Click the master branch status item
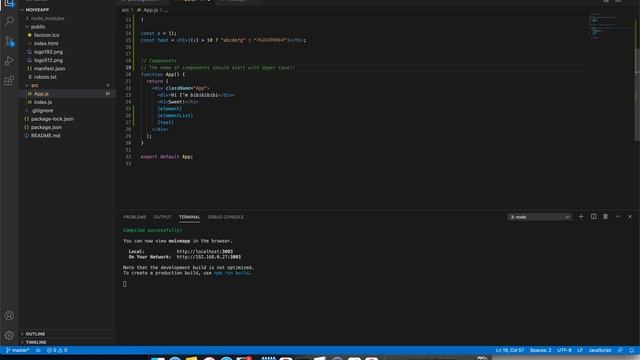 (18, 350)
